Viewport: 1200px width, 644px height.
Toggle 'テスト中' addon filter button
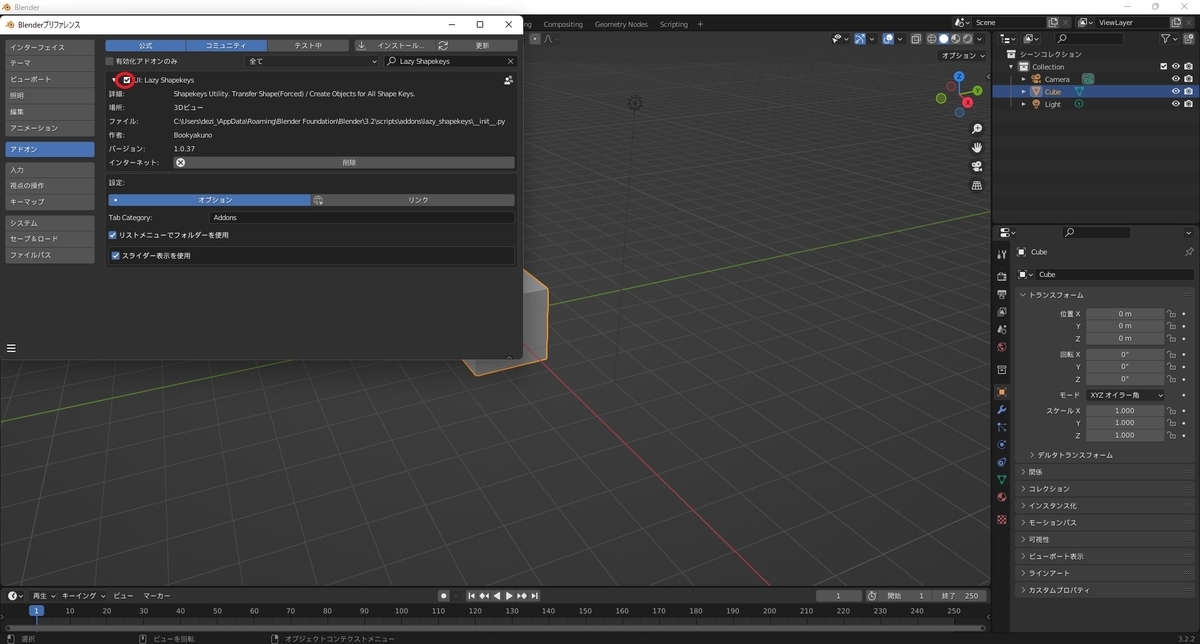pos(308,45)
